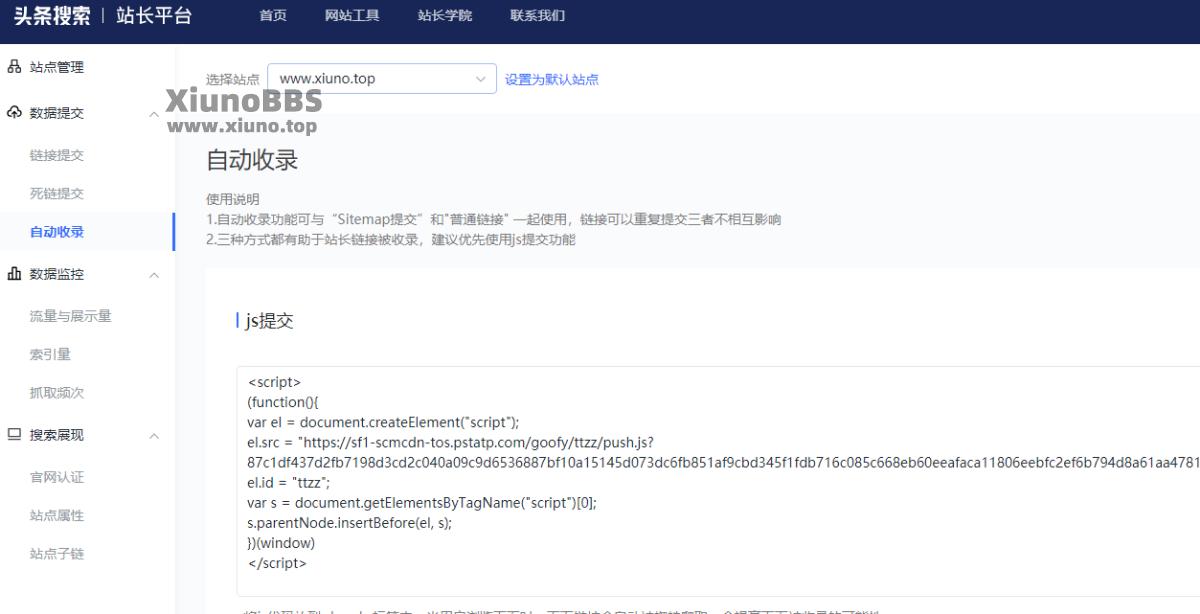Click instruction line starting with 2.三种方式
The height and width of the screenshot is (614, 1200).
(391, 240)
